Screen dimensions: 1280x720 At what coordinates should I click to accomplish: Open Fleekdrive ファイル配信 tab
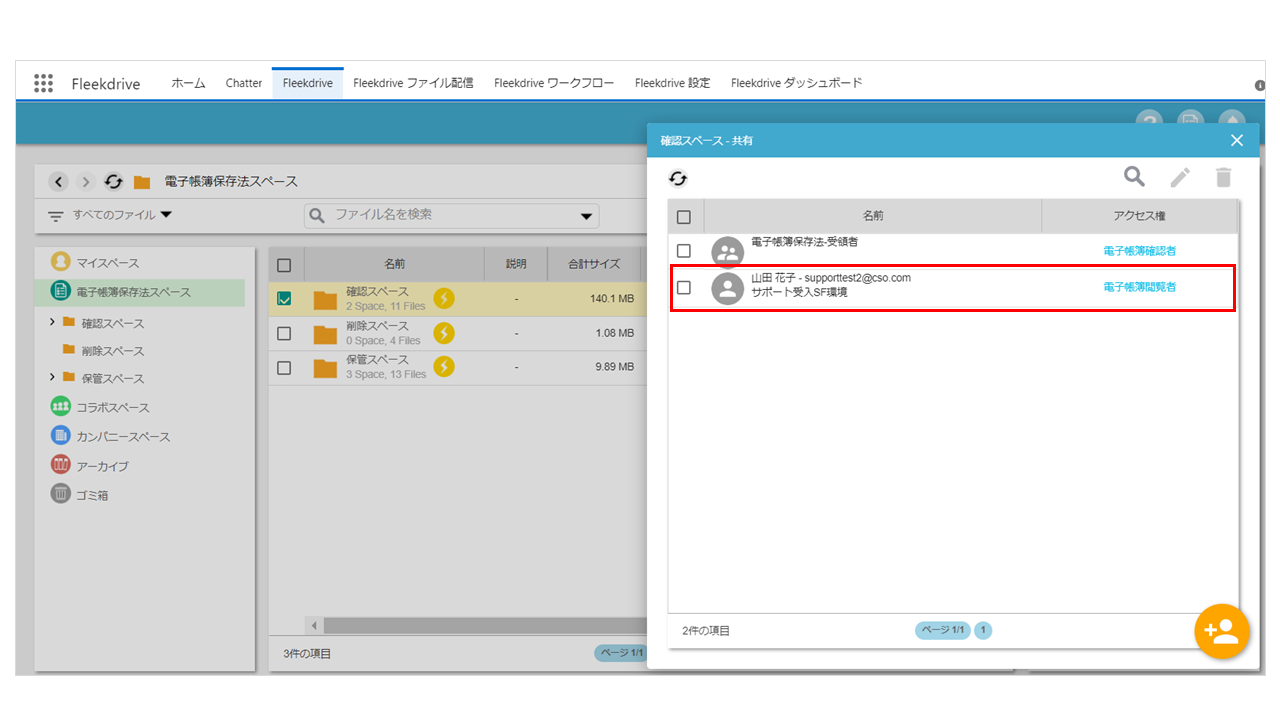pyautogui.click(x=413, y=83)
